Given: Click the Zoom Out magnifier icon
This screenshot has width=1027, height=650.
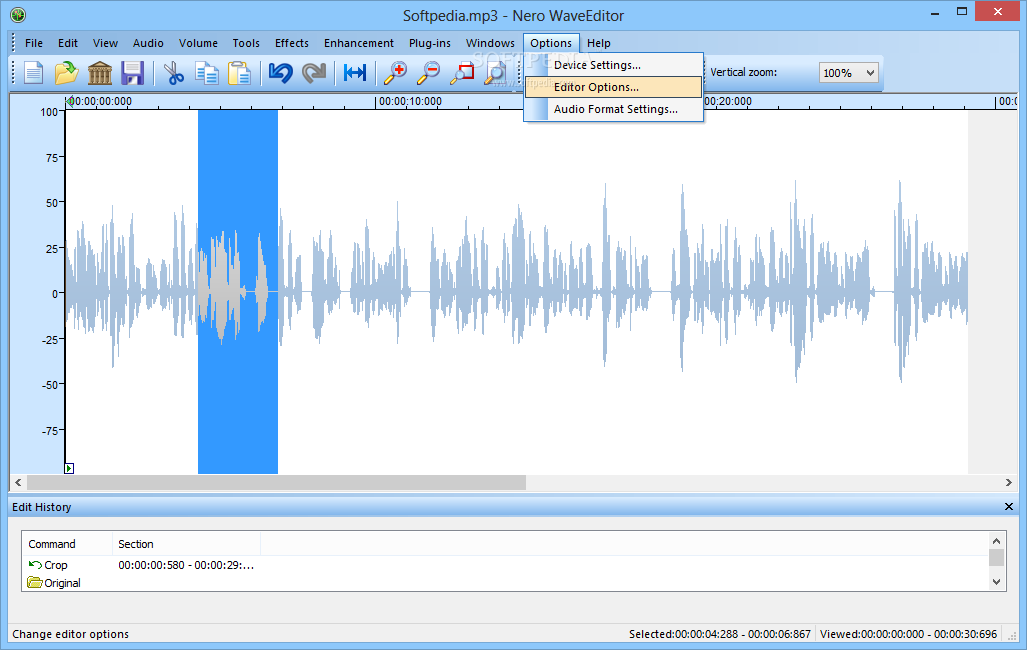Looking at the screenshot, I should pyautogui.click(x=428, y=73).
